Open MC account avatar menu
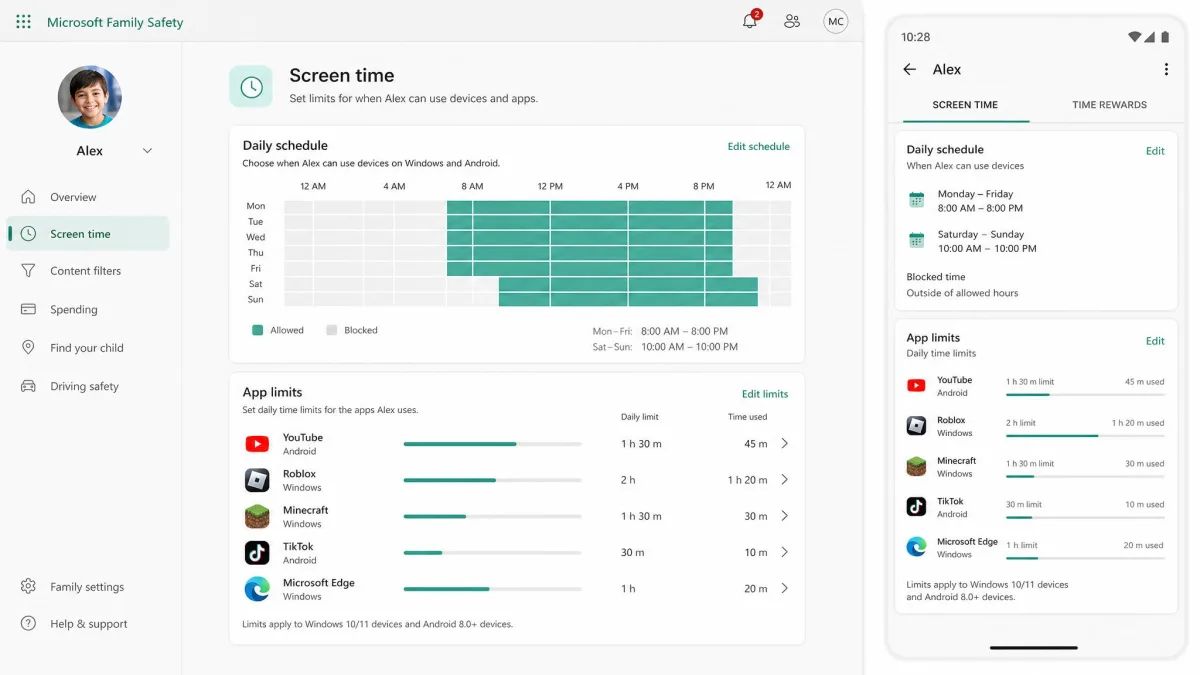 pyautogui.click(x=836, y=21)
